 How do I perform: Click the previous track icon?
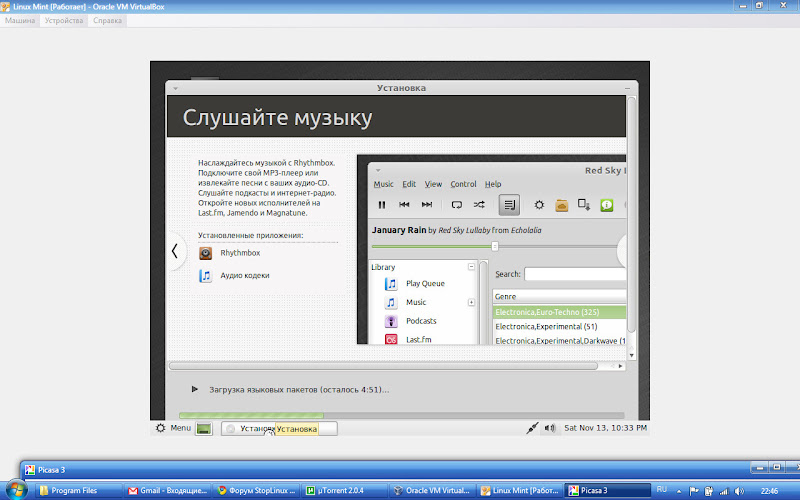tap(404, 205)
